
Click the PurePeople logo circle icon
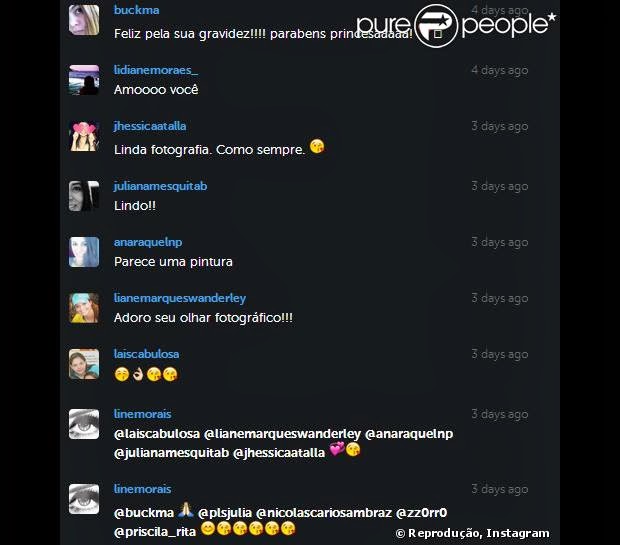436,26
